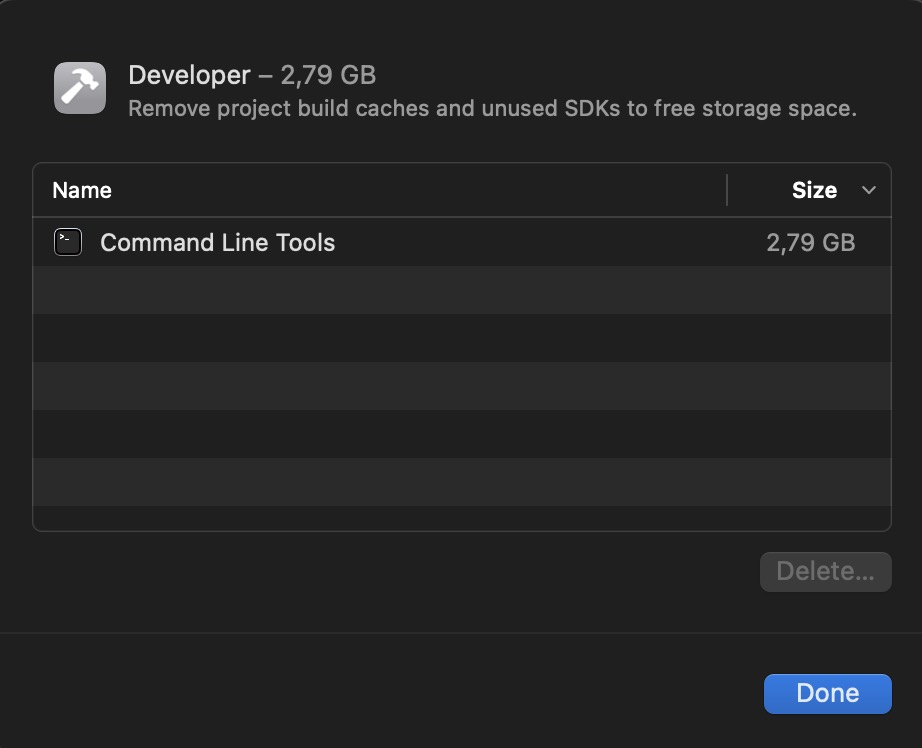
Task: Click the word Developer in the heading
Action: point(189,75)
